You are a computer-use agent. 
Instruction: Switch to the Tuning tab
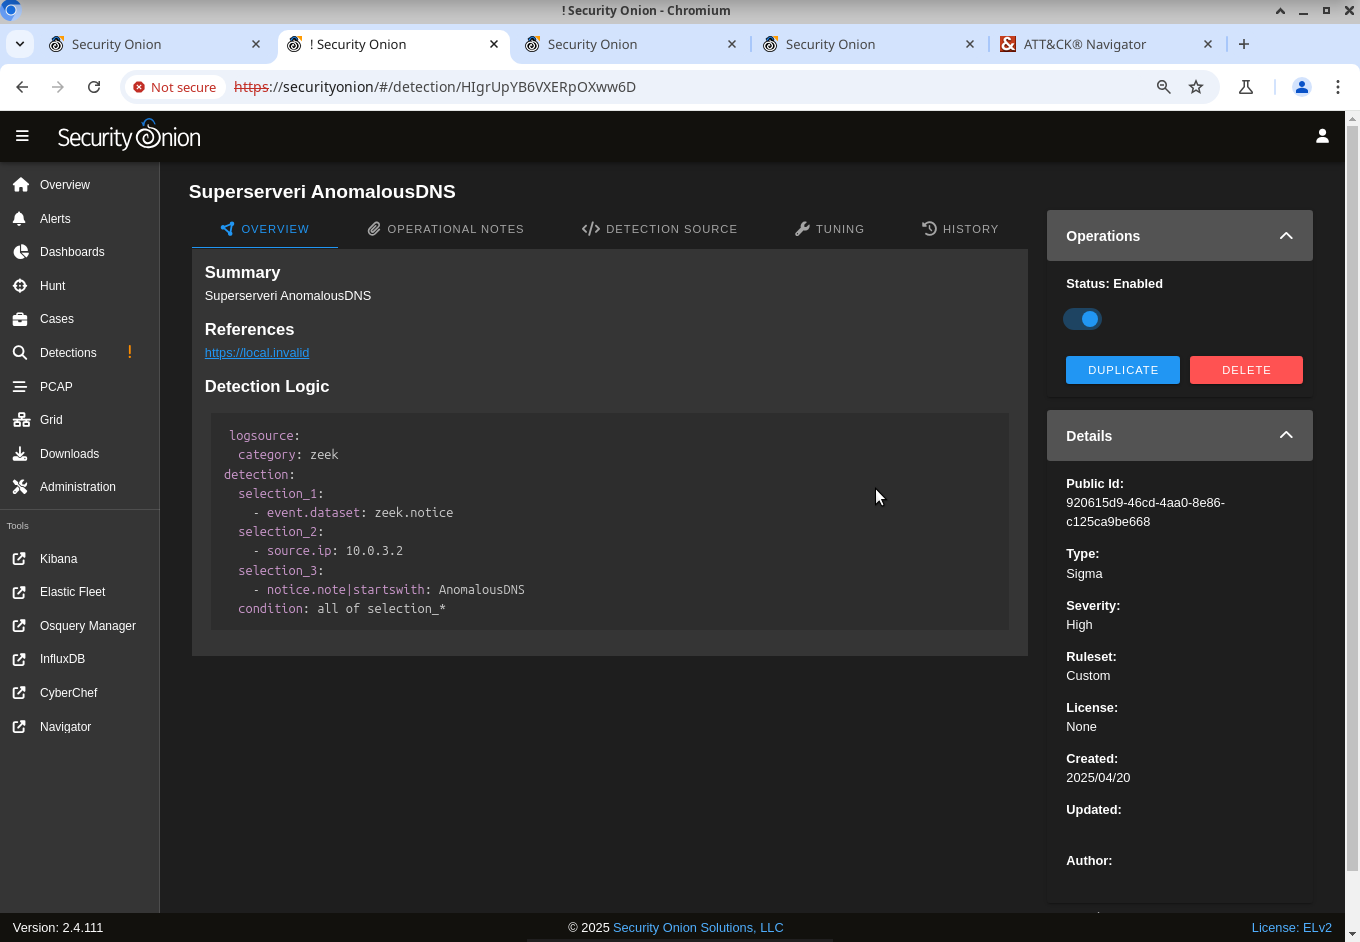pyautogui.click(x=829, y=229)
